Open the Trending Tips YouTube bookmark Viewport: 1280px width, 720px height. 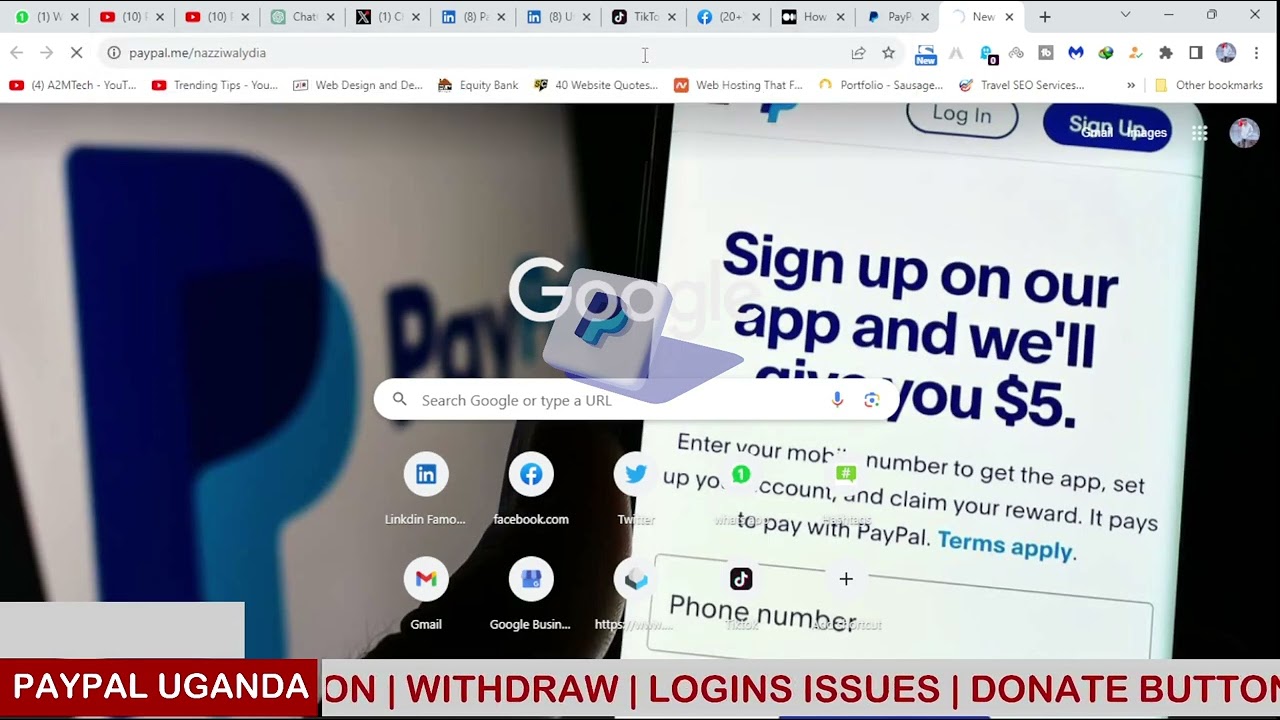pos(215,85)
